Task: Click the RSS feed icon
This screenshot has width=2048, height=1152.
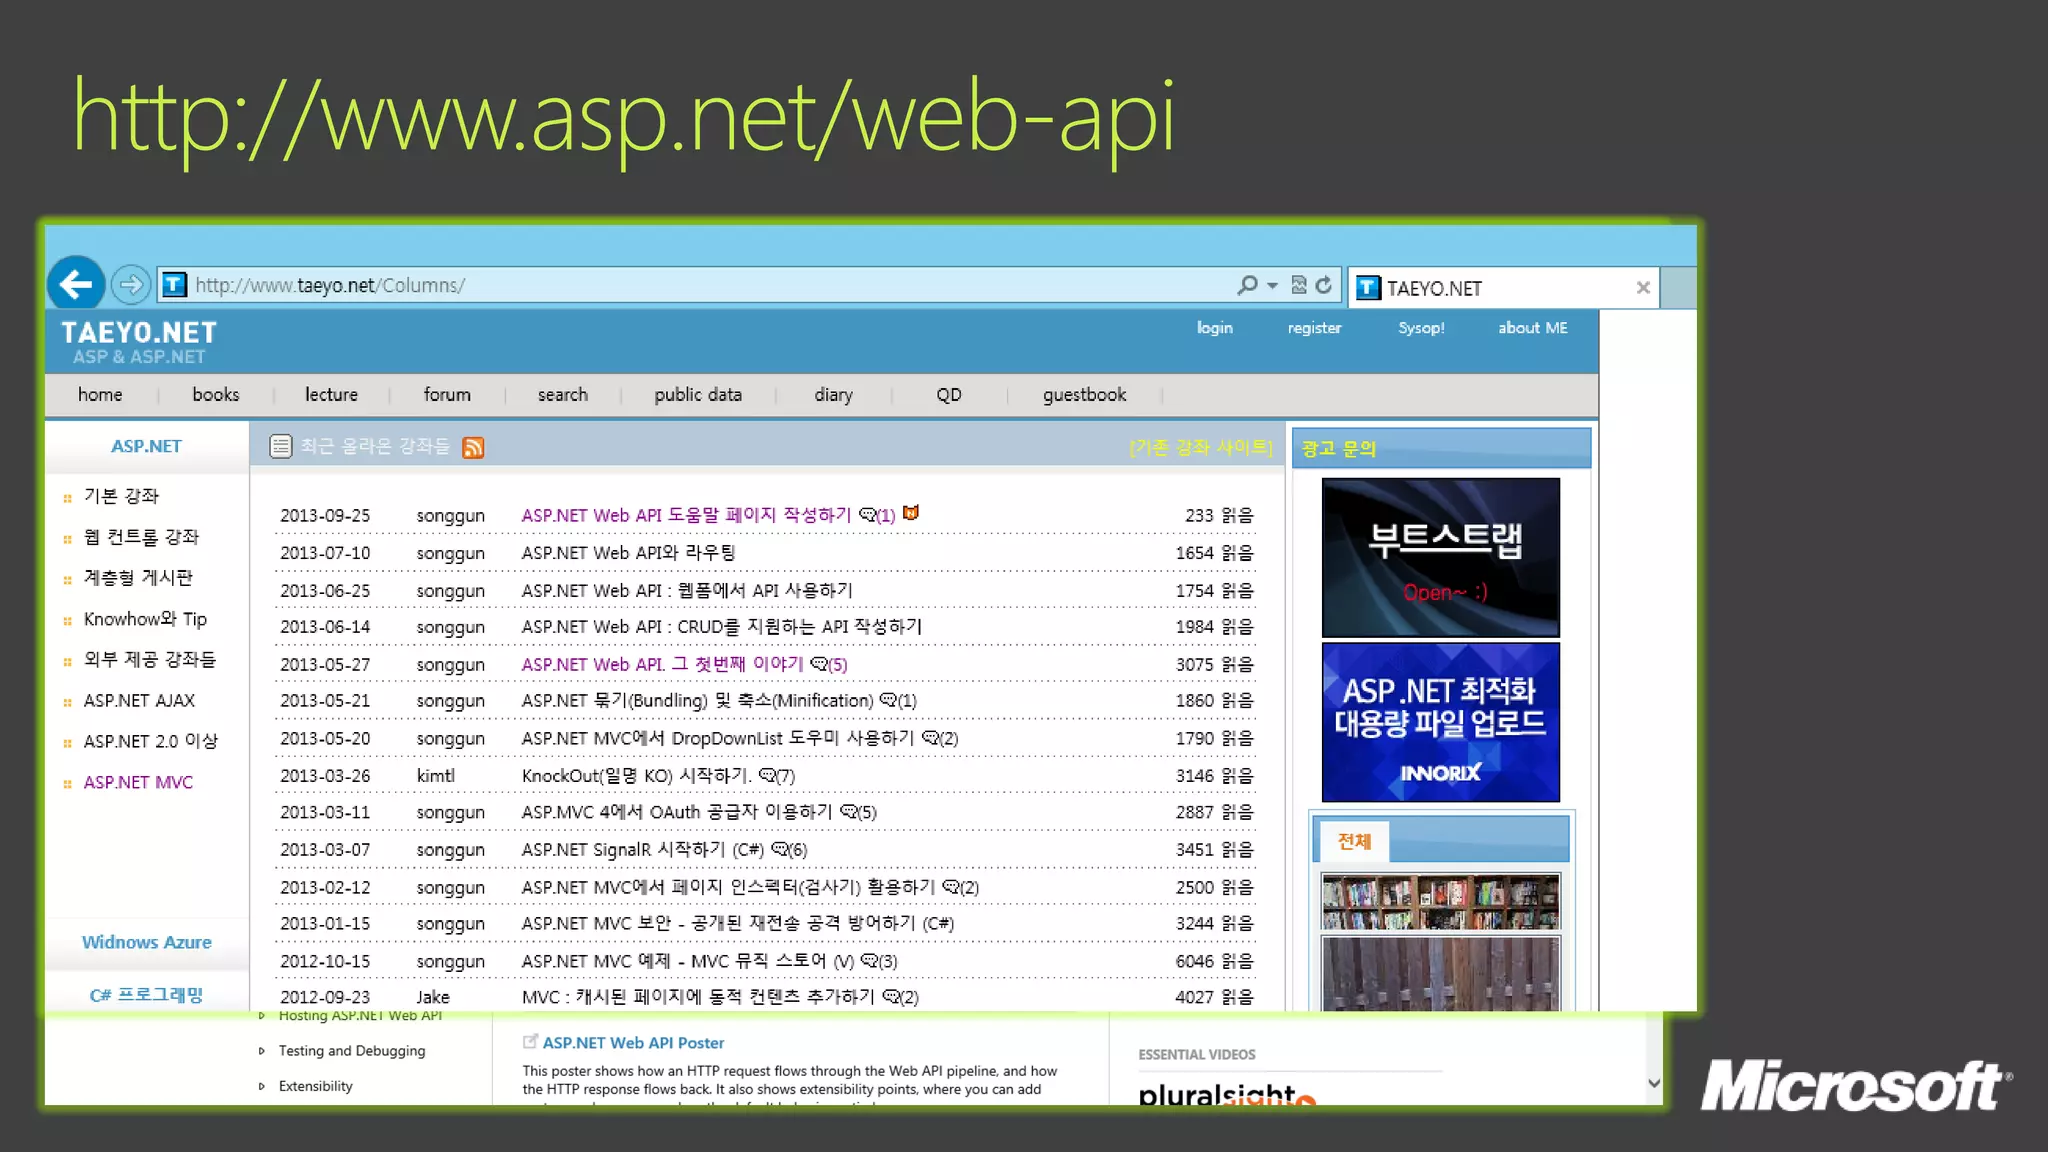Action: (x=473, y=447)
